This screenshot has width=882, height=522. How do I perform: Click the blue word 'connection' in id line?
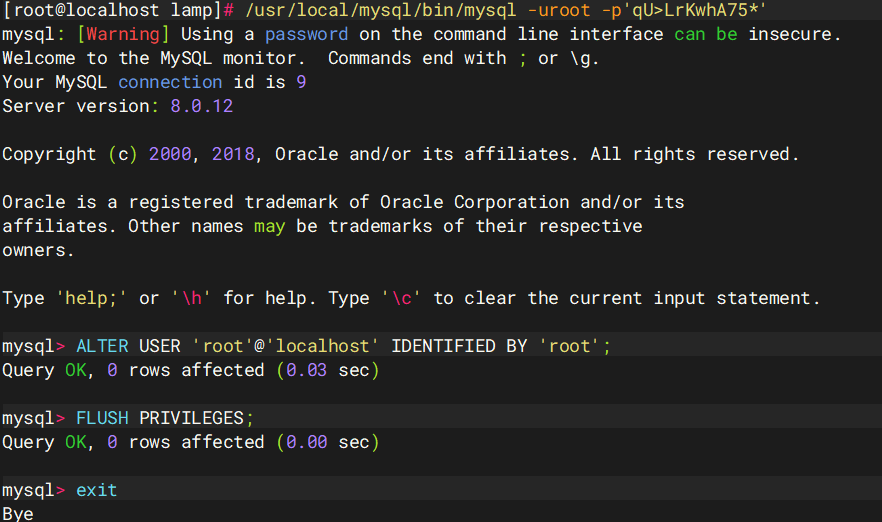coord(170,82)
